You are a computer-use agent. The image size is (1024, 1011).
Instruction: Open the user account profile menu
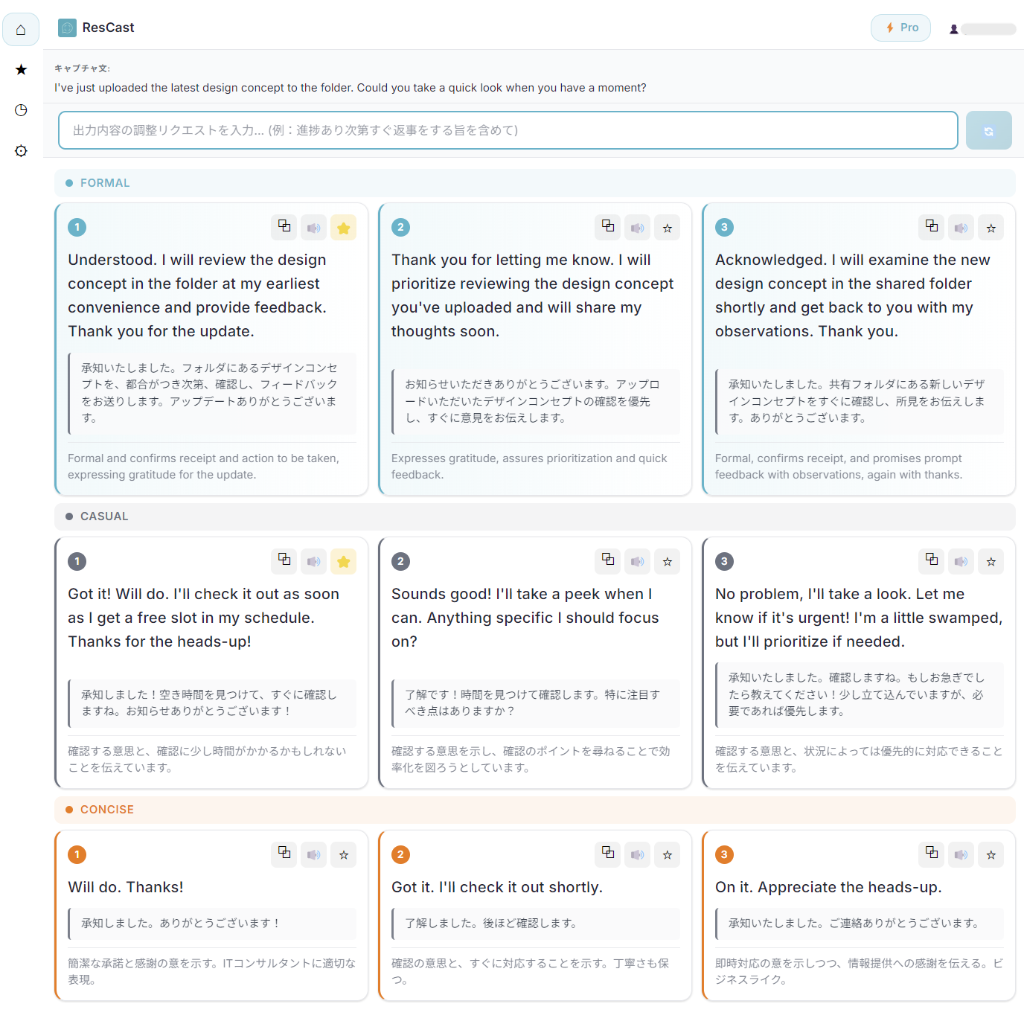(x=982, y=29)
